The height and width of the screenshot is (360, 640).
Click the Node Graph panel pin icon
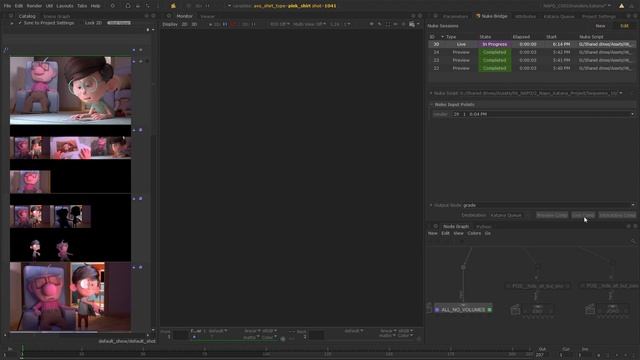coord(436,227)
